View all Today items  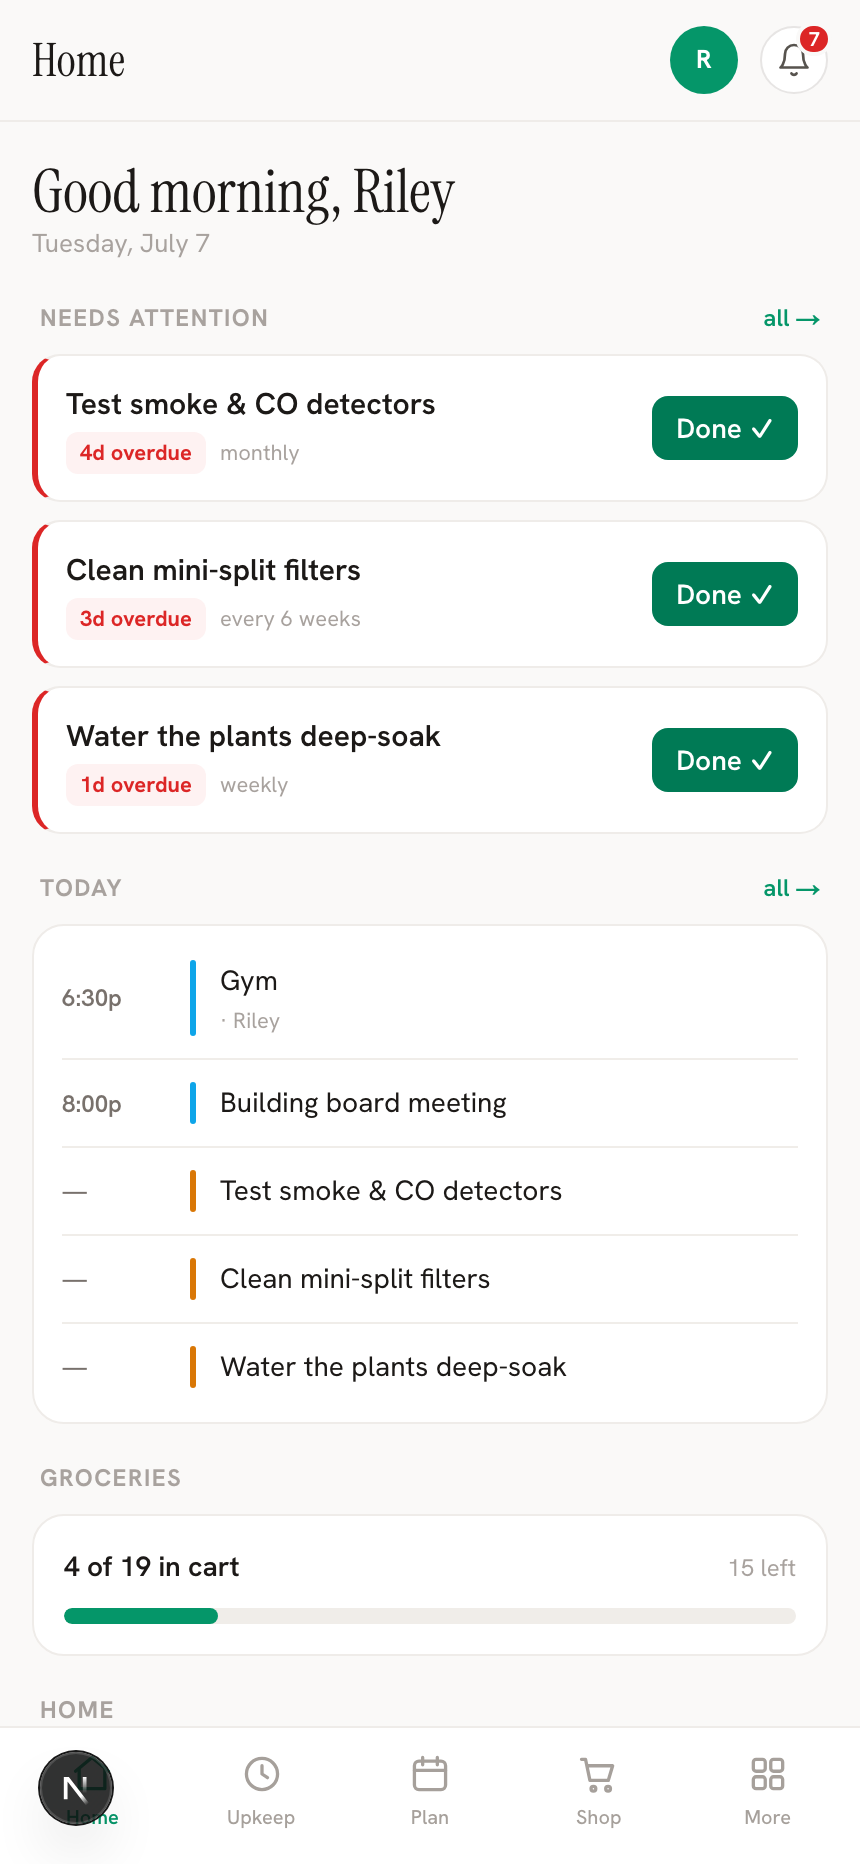click(791, 888)
